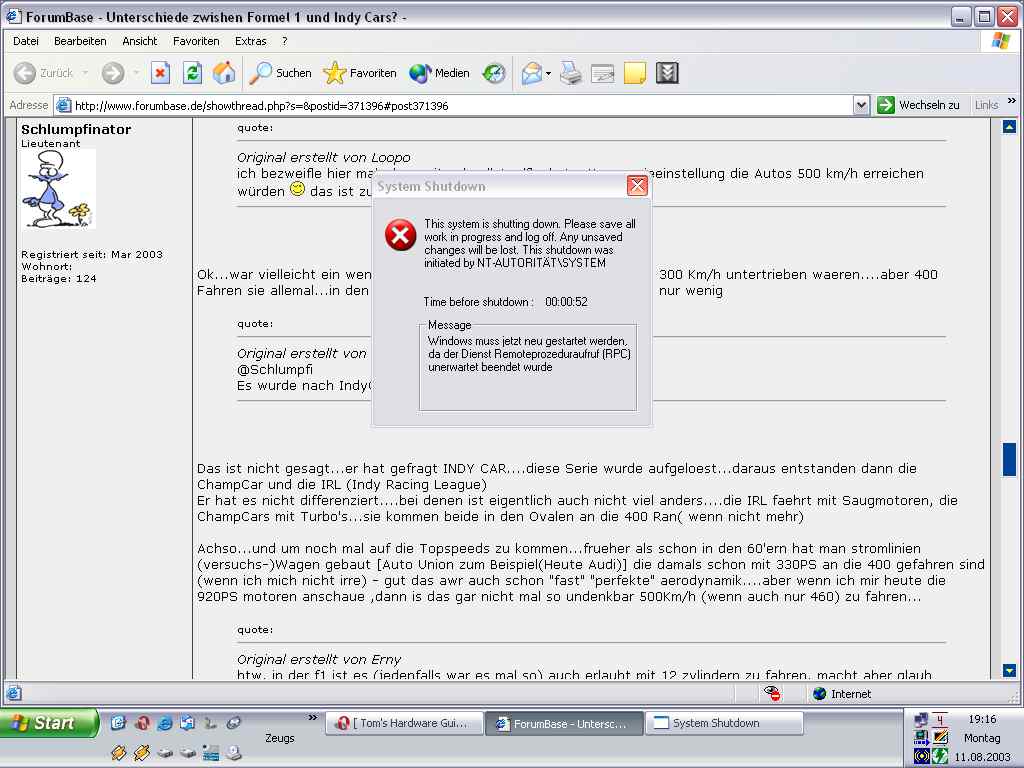Viewport: 1024px width, 768px height.
Task: Refresh the page with green arrows icon
Action: click(x=192, y=73)
